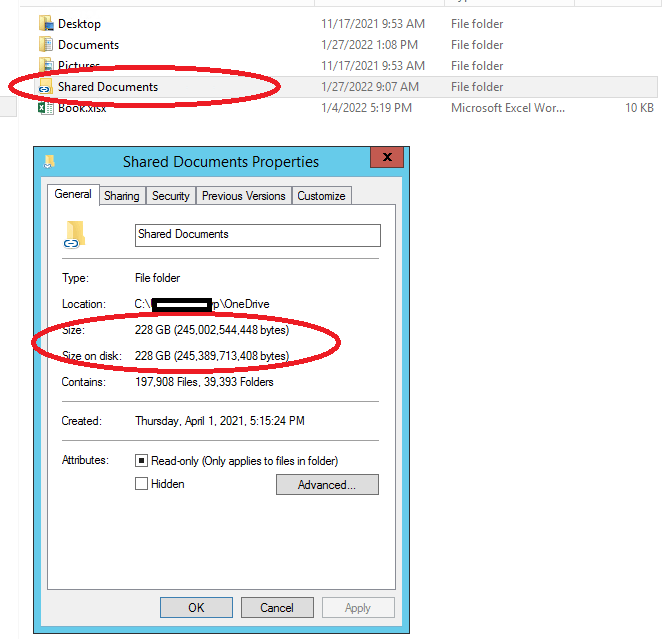Enable the Hidden attribute checkbox
The height and width of the screenshot is (639, 672).
(141, 484)
